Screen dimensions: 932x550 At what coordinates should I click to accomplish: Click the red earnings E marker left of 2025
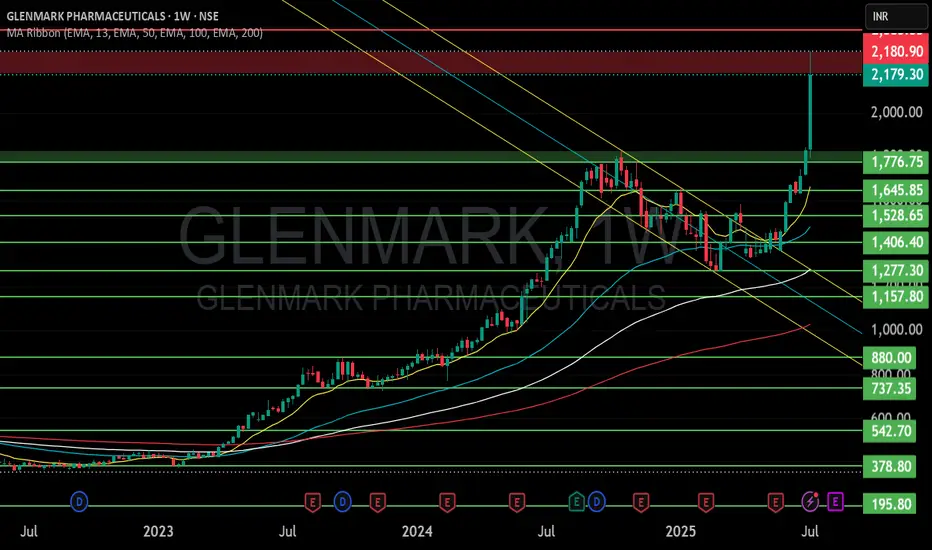pos(640,502)
